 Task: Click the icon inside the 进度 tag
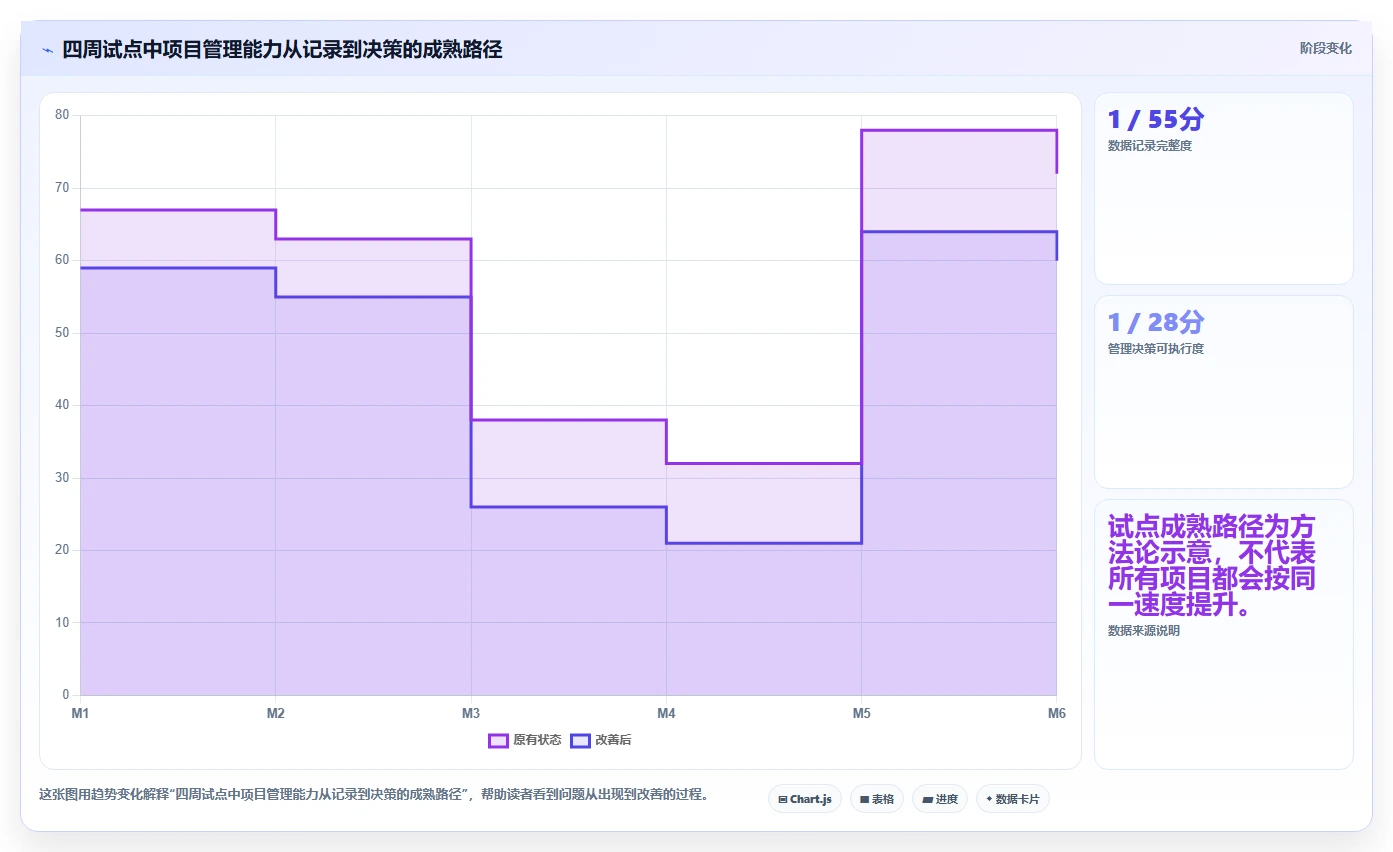coord(927,800)
